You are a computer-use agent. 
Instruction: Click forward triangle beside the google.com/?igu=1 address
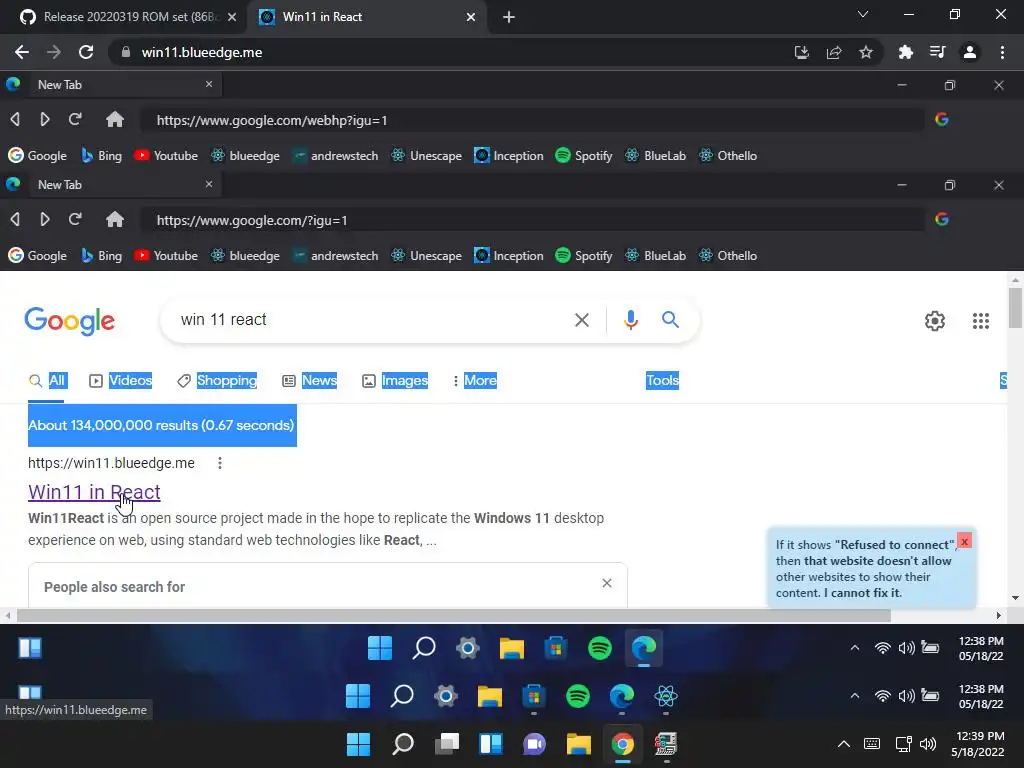pyautogui.click(x=44, y=219)
